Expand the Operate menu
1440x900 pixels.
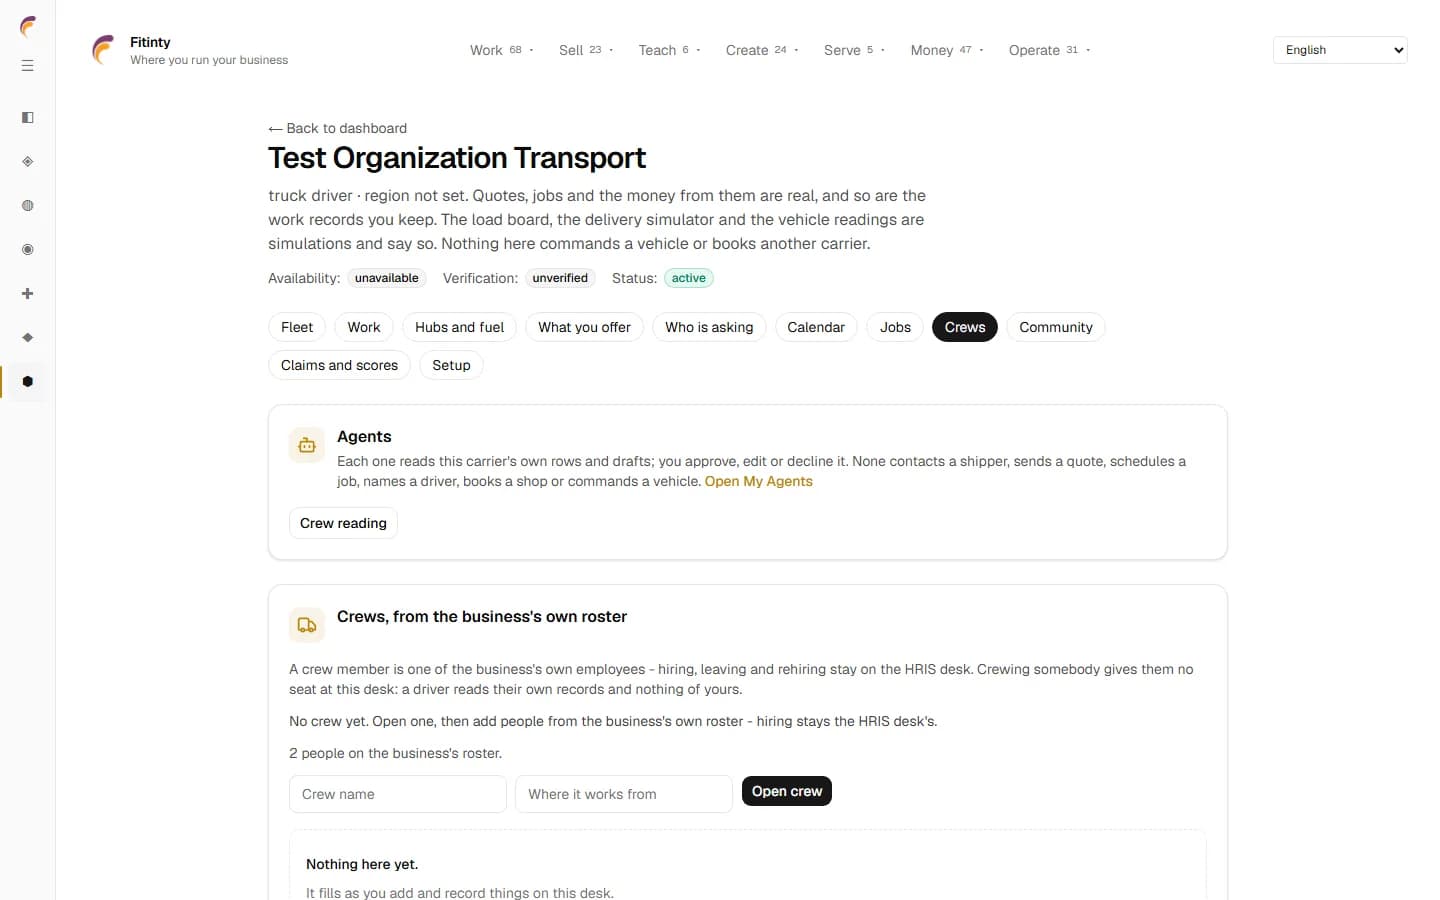point(1049,50)
